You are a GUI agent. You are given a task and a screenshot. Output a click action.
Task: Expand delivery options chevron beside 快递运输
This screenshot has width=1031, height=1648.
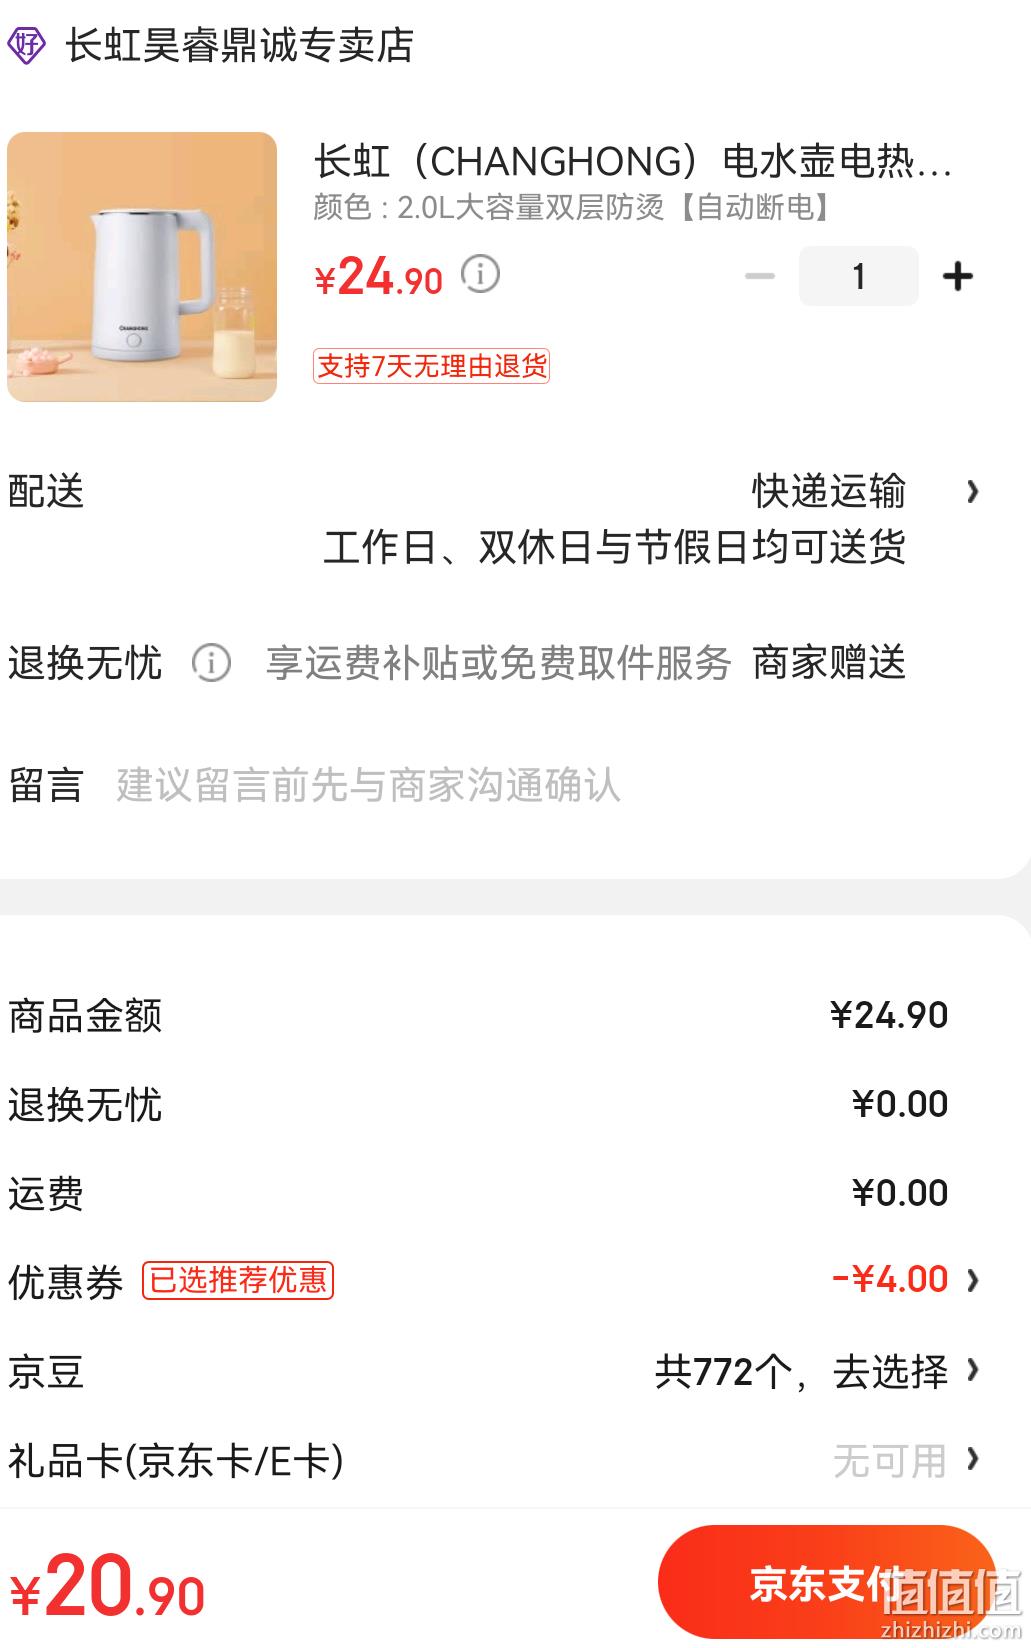[x=972, y=491]
